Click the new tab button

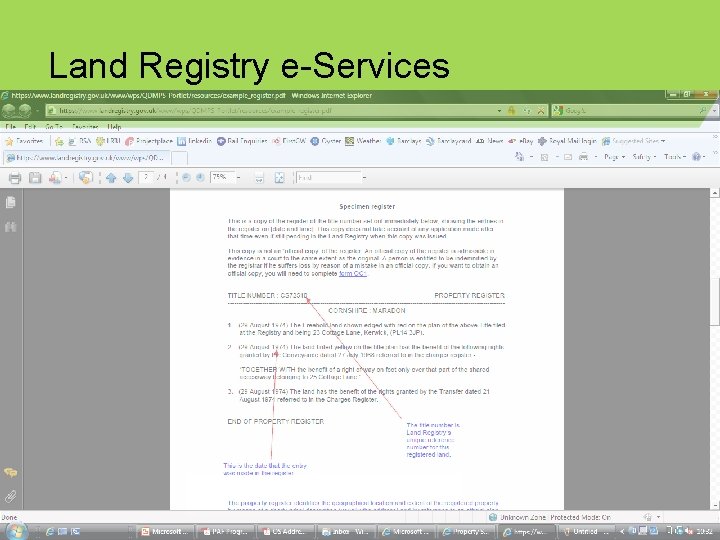coord(179,158)
